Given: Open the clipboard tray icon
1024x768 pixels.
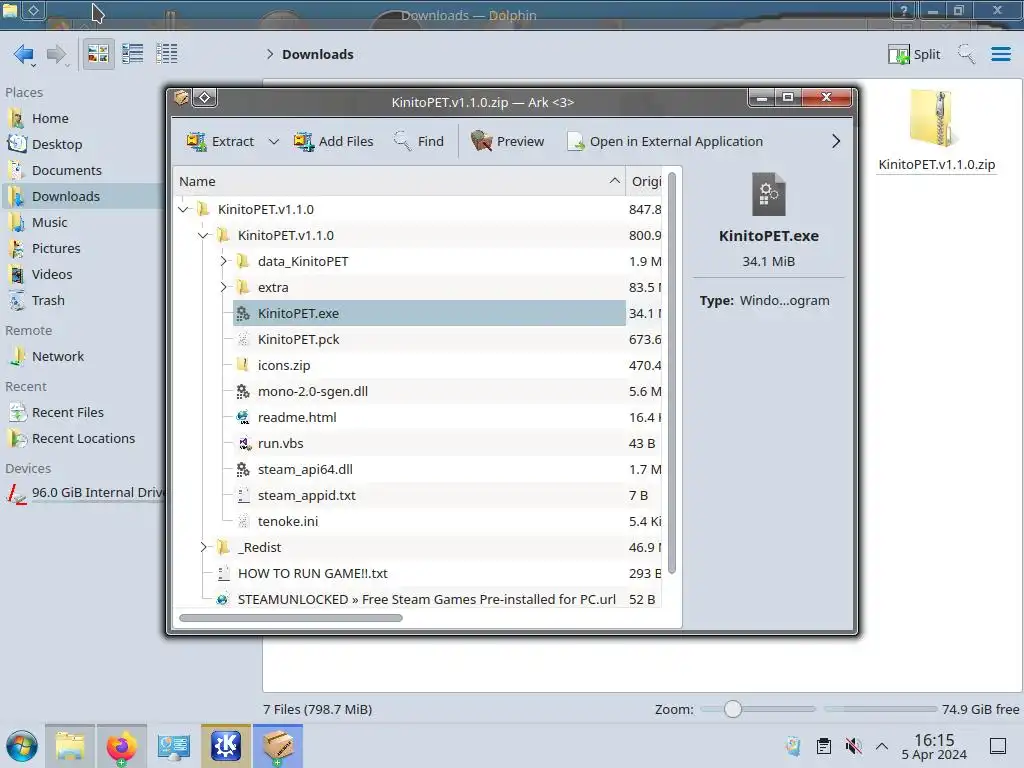Looking at the screenshot, I should pyautogui.click(x=824, y=746).
